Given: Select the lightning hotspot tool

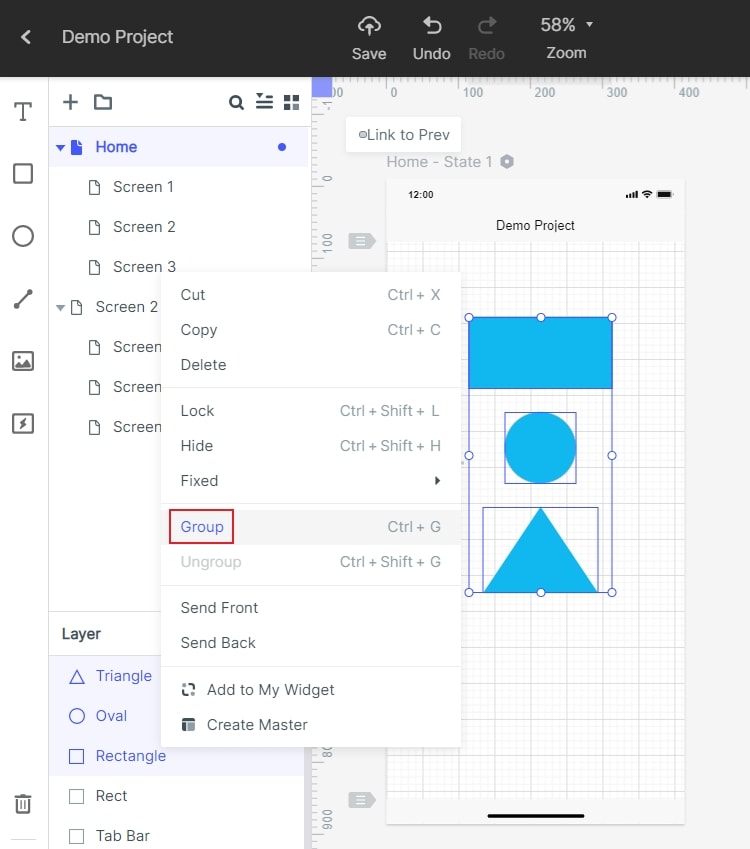Looking at the screenshot, I should coord(23,423).
